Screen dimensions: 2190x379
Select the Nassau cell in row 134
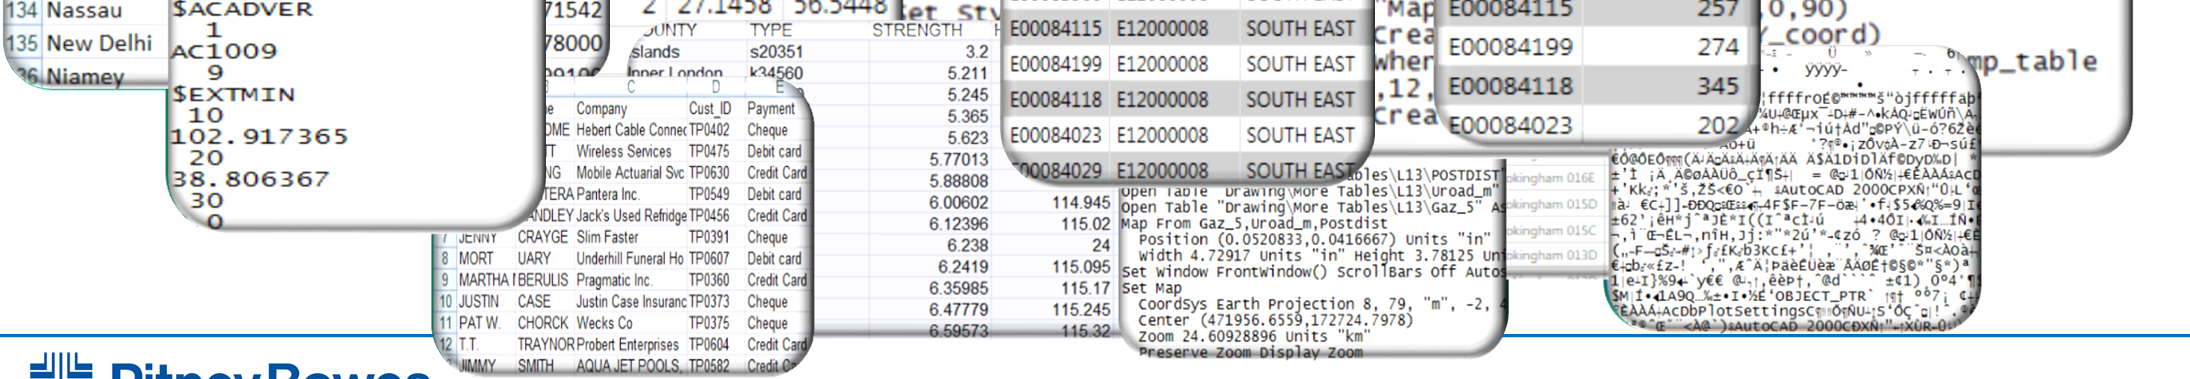(86, 12)
